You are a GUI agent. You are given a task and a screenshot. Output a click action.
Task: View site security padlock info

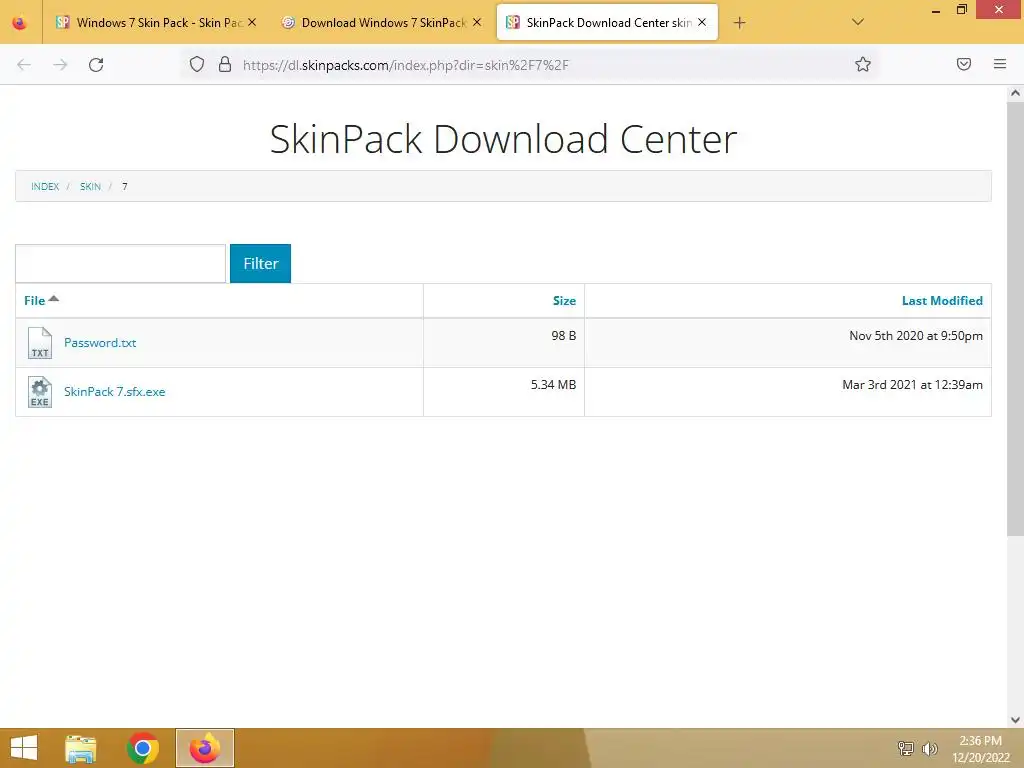(225, 64)
